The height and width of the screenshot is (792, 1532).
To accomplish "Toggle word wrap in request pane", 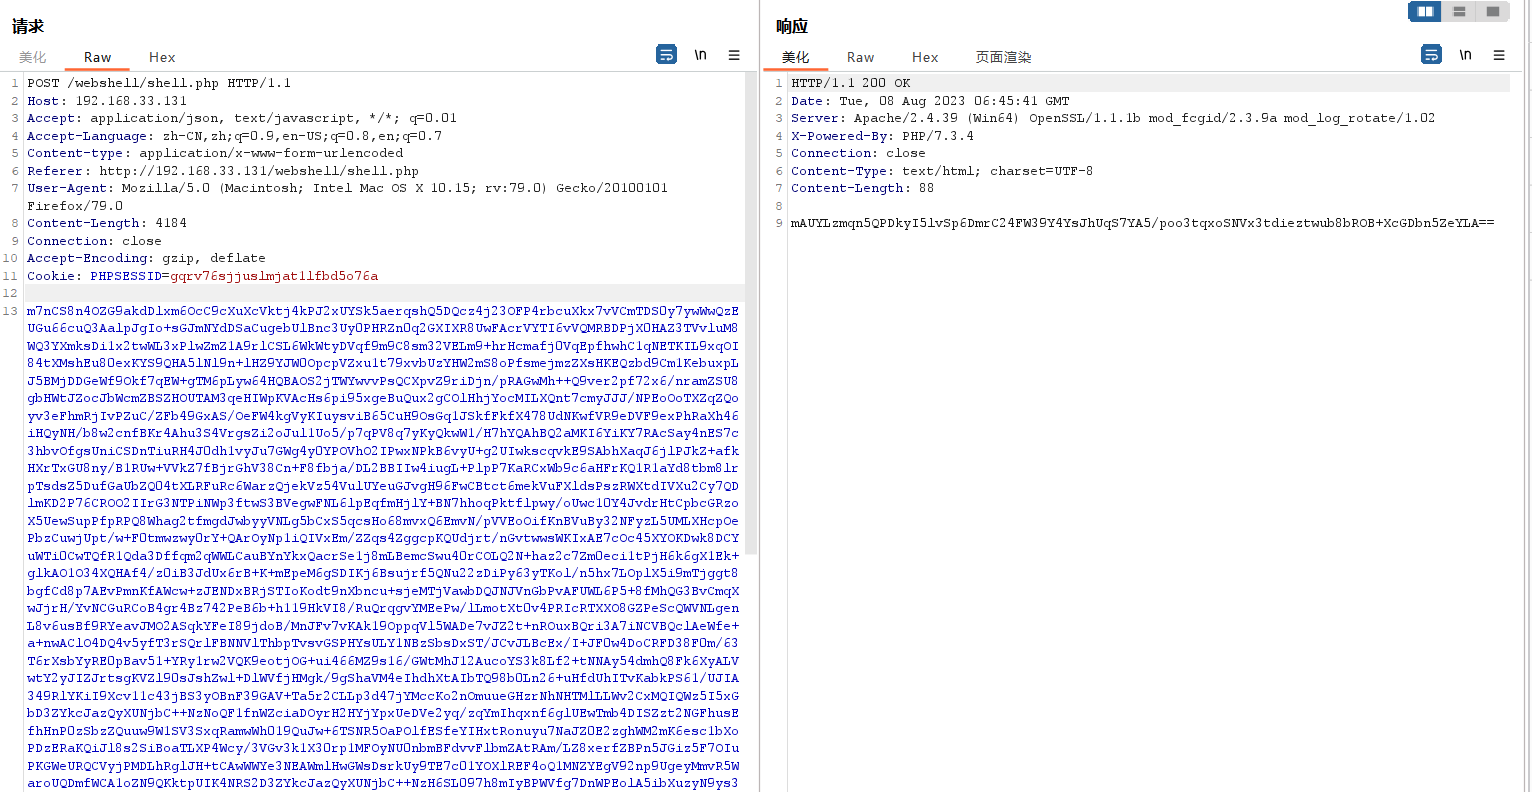I will tap(666, 55).
